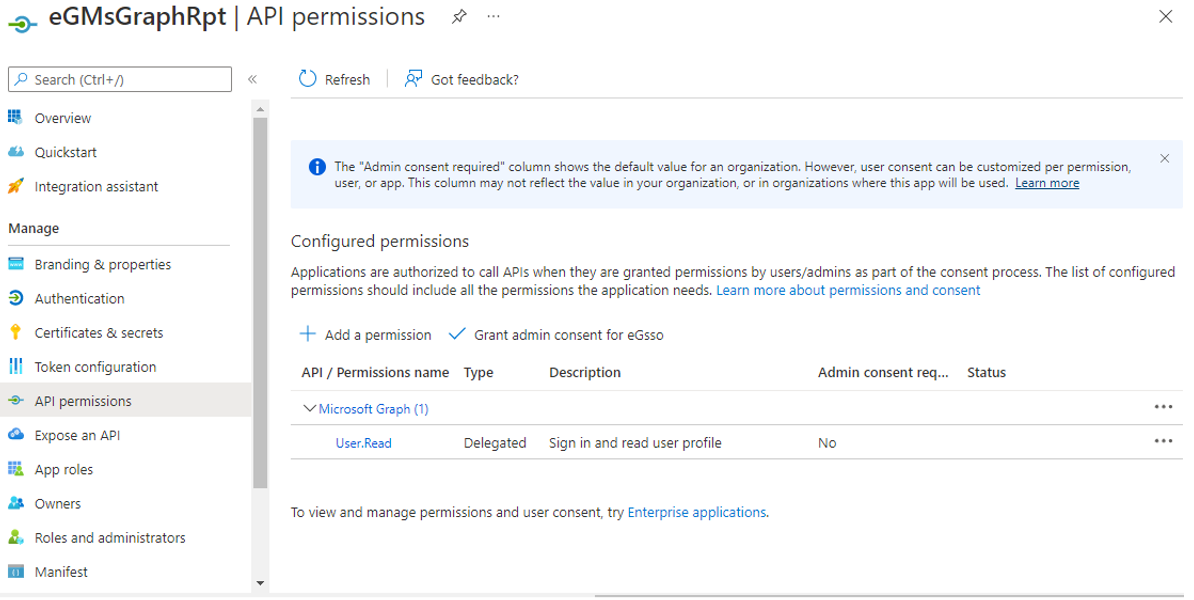Open ellipsis menu for User.Read row

click(x=1163, y=441)
